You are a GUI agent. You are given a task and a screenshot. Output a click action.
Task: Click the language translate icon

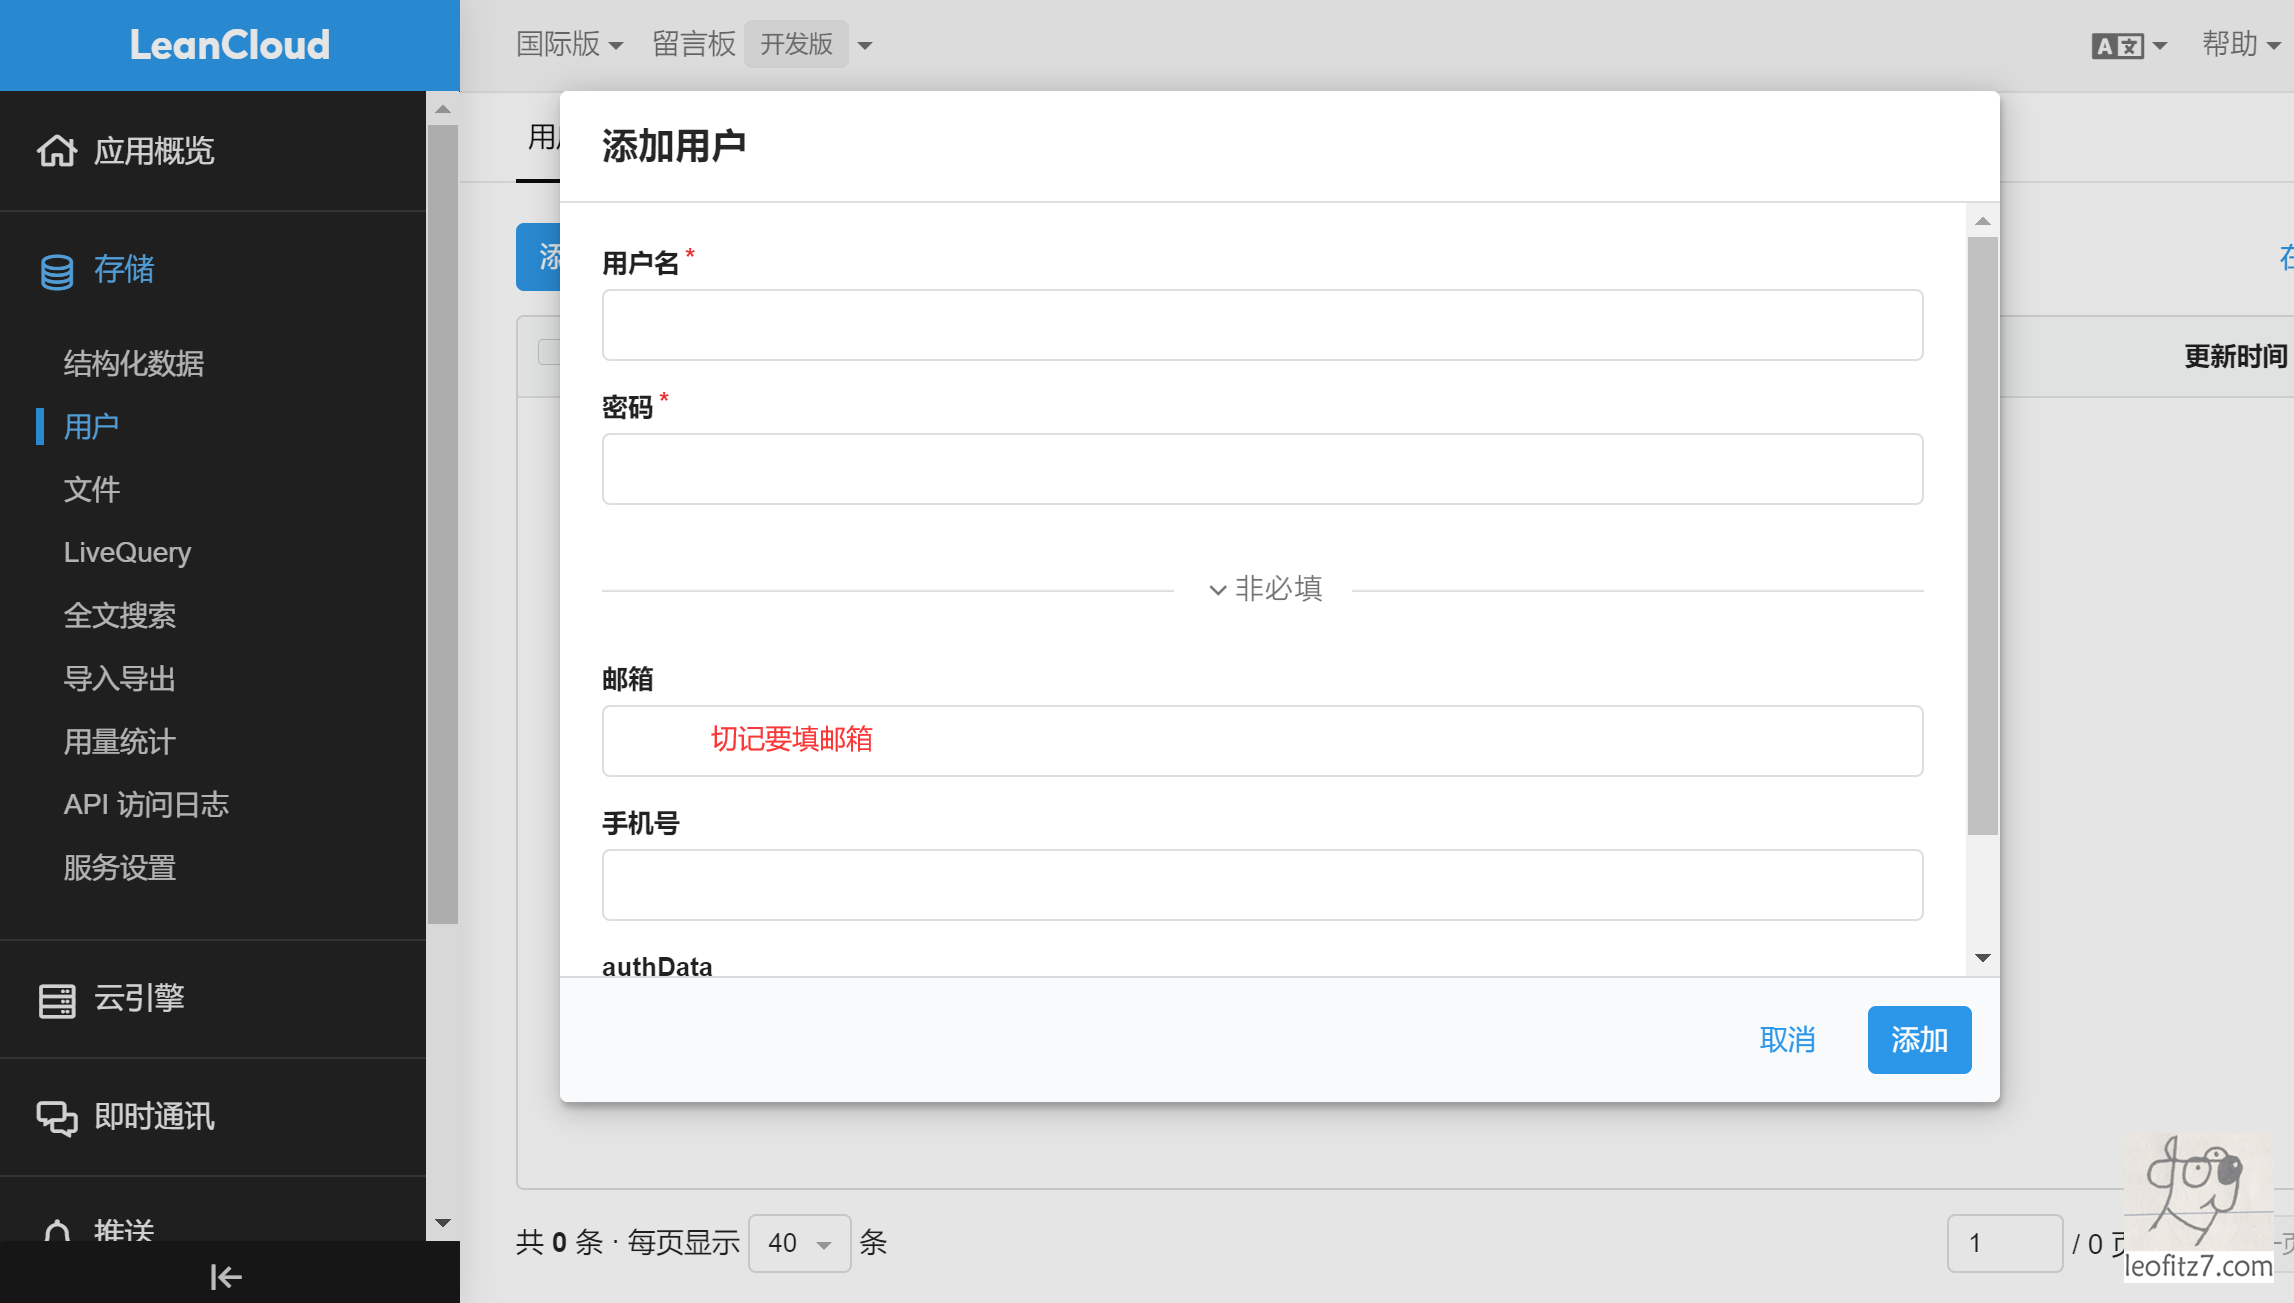(x=2118, y=46)
